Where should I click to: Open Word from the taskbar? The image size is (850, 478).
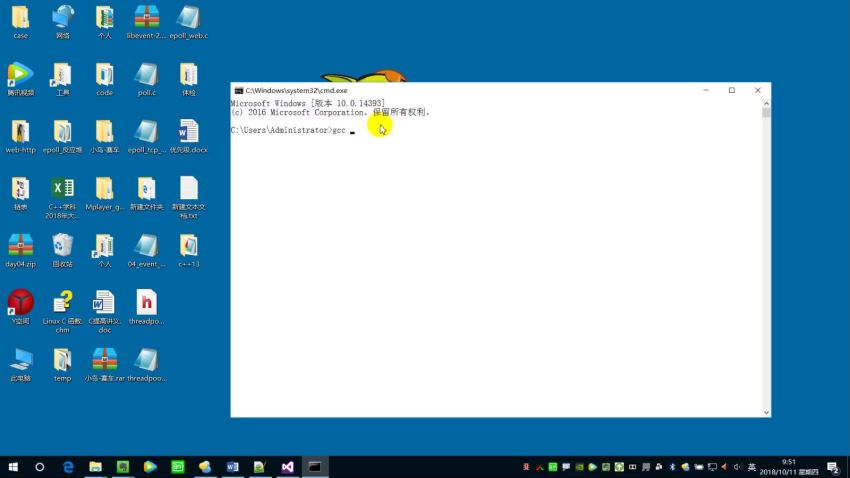(x=233, y=467)
